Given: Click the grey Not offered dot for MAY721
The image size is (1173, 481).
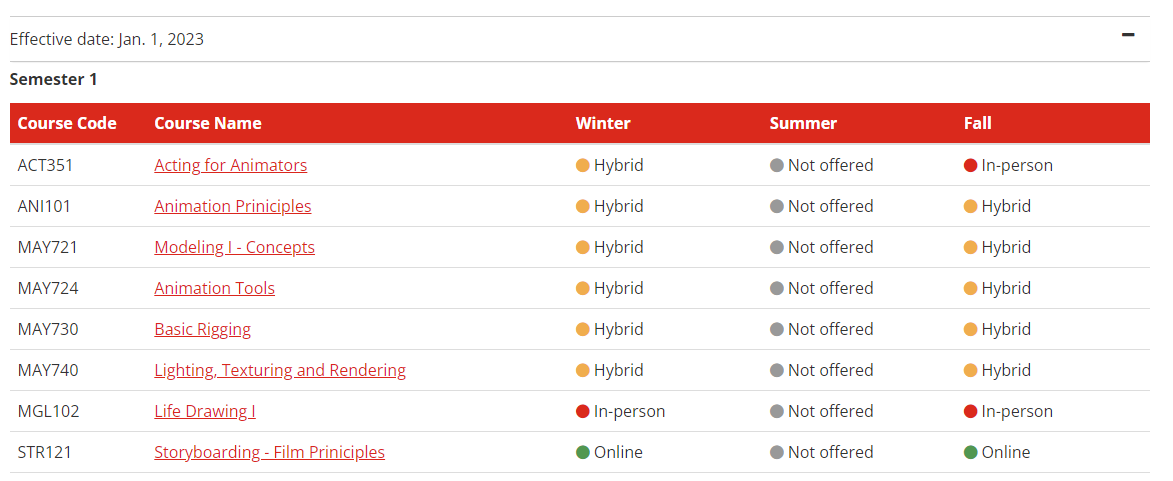Looking at the screenshot, I should click(777, 247).
